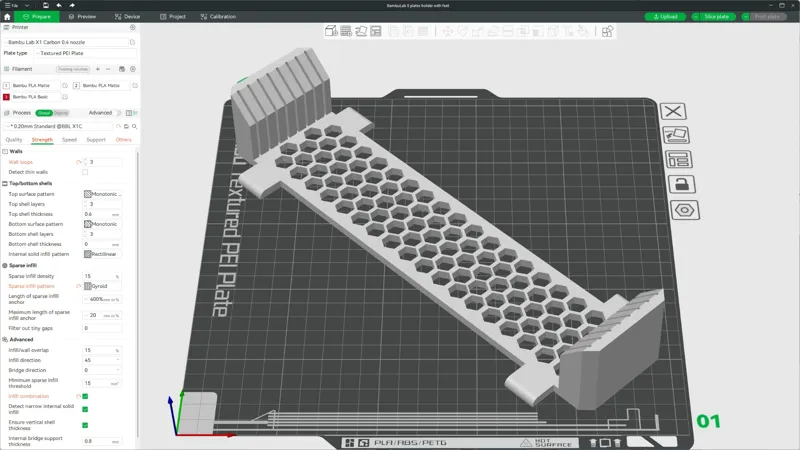This screenshot has width=800, height=450.
Task: Click the Redo arrow icon
Action: 72,5
